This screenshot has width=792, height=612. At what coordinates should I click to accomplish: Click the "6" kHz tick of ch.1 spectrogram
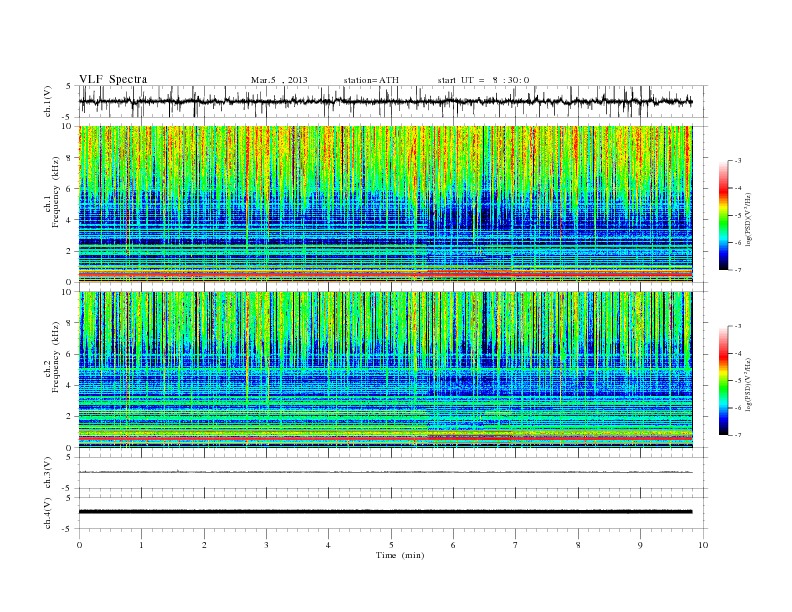[70, 189]
